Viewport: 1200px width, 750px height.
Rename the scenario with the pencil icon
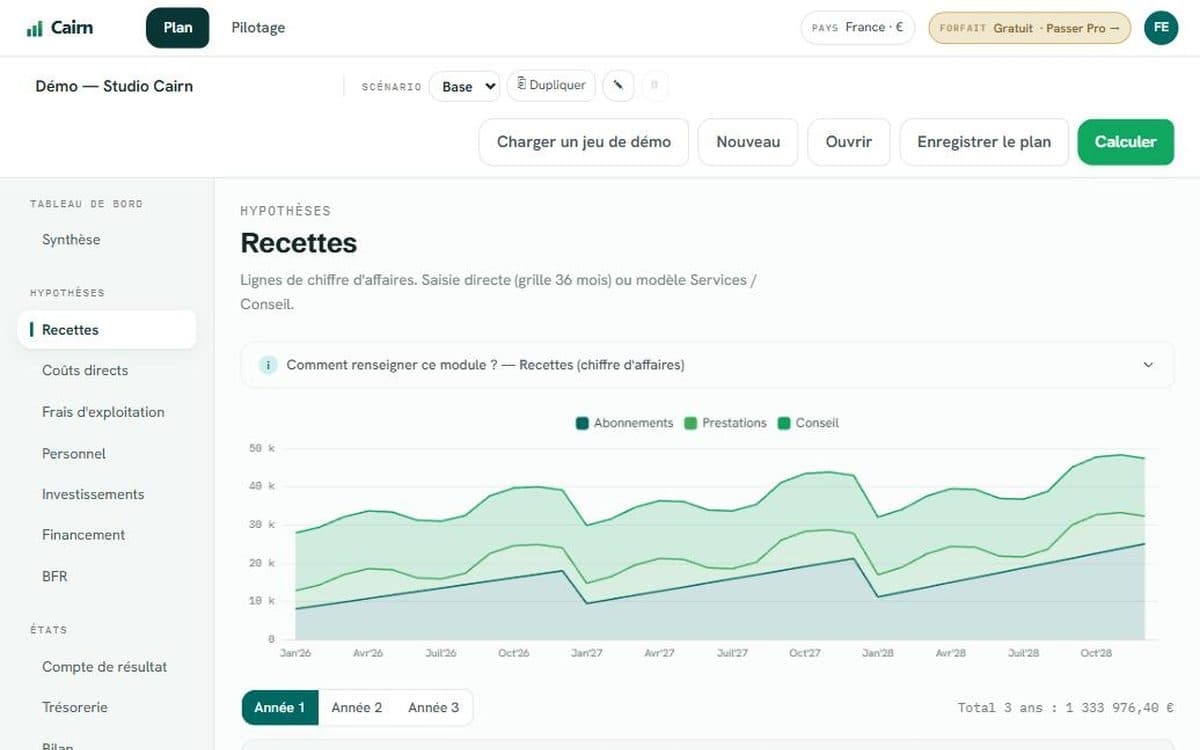pyautogui.click(x=619, y=86)
